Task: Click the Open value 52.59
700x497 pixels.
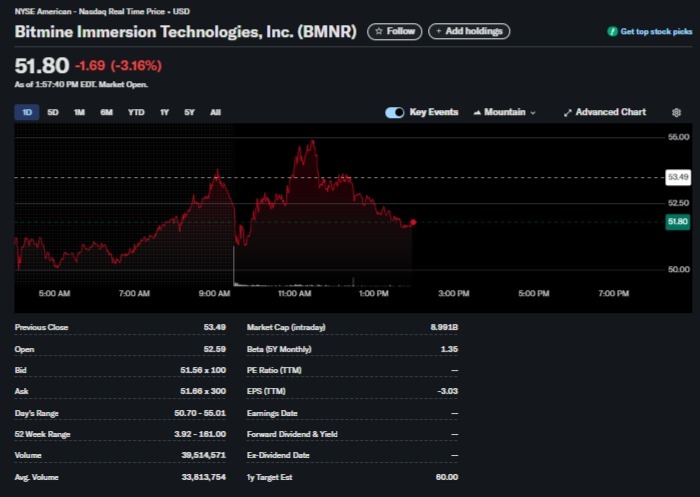Action: 215,349
